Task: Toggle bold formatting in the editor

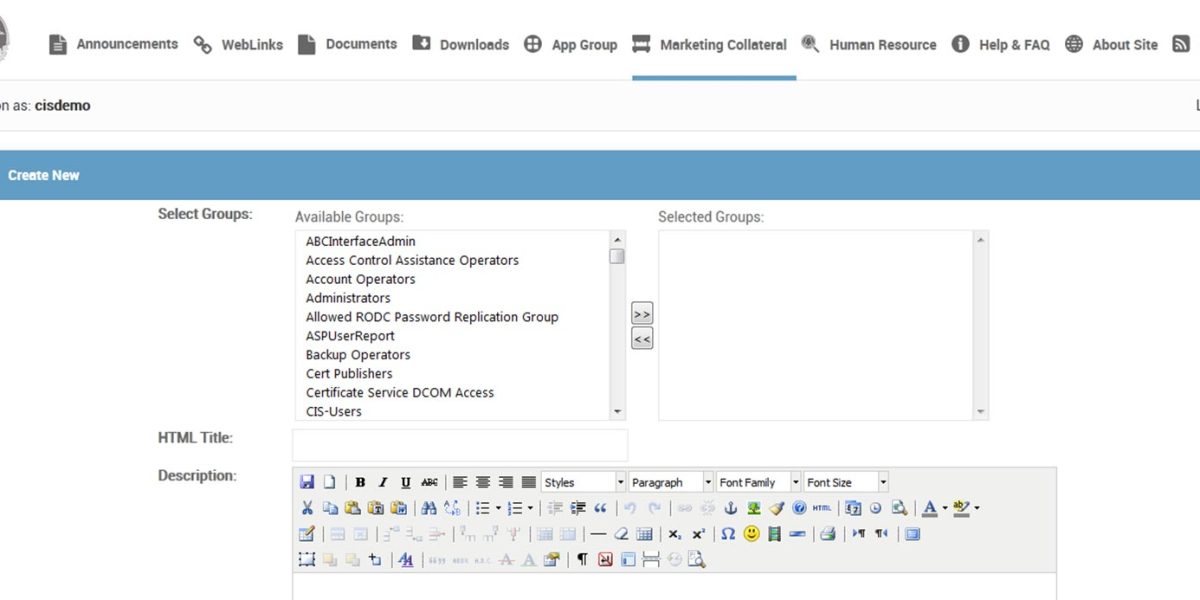Action: [x=359, y=481]
